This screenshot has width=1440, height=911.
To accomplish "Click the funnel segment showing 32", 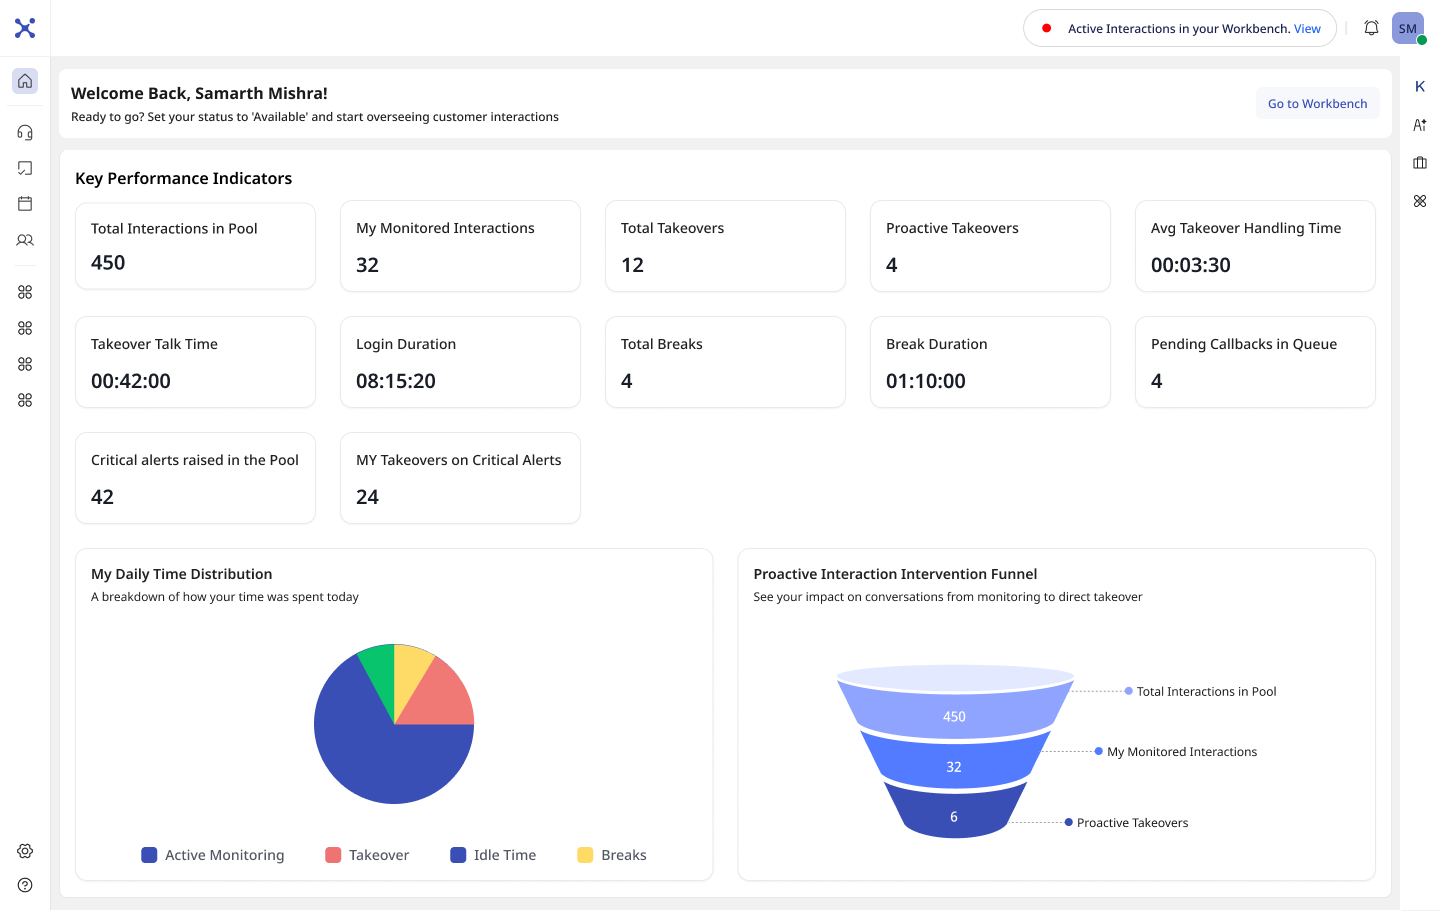I will pyautogui.click(x=954, y=766).
